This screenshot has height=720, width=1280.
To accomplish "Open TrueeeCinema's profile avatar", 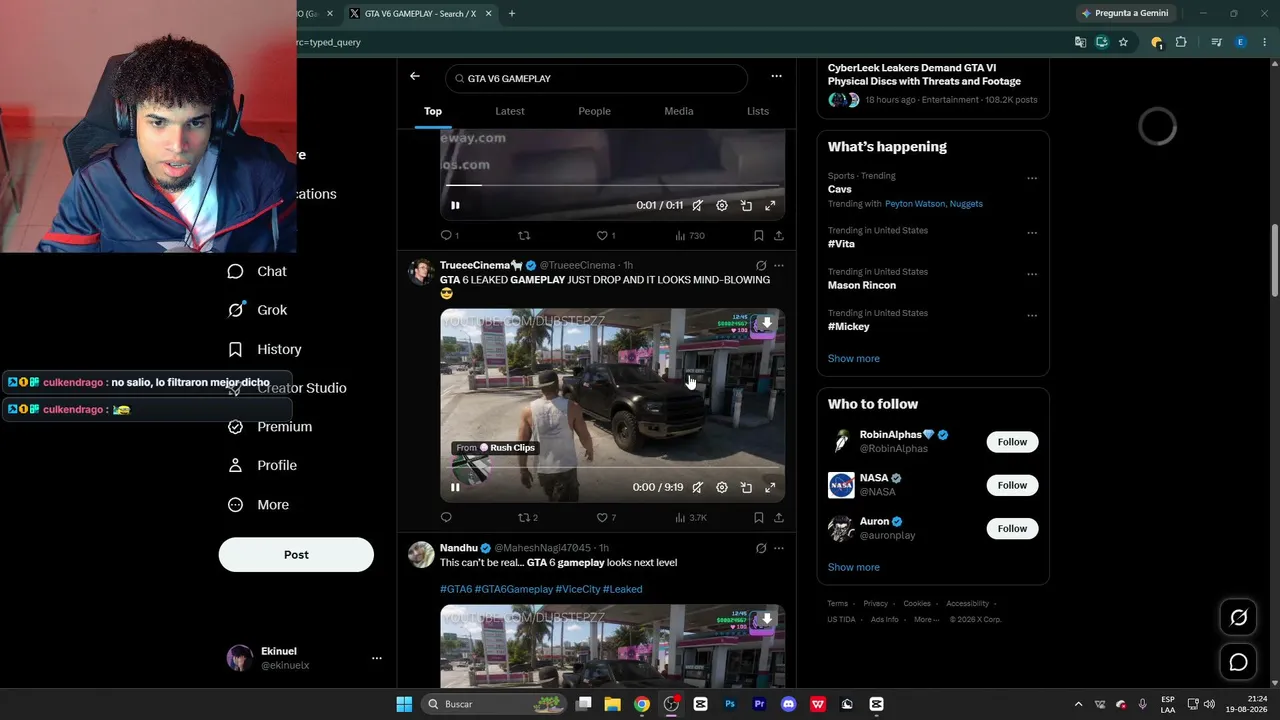I will click(421, 272).
